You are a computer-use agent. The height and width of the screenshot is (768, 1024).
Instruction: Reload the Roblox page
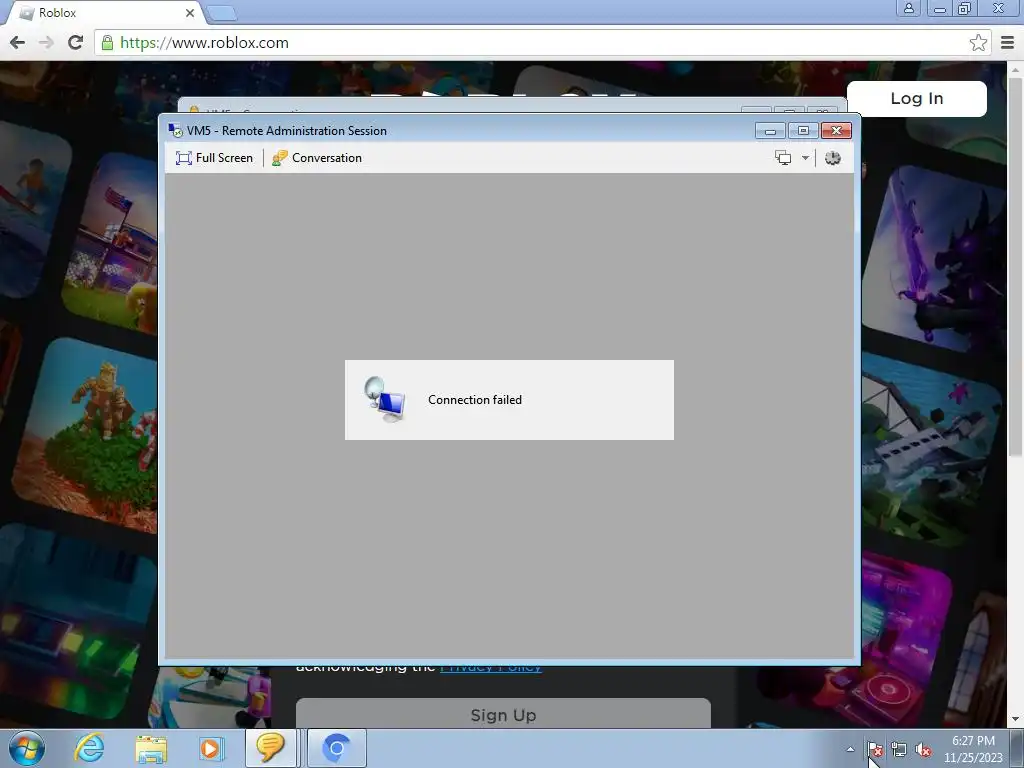[76, 42]
